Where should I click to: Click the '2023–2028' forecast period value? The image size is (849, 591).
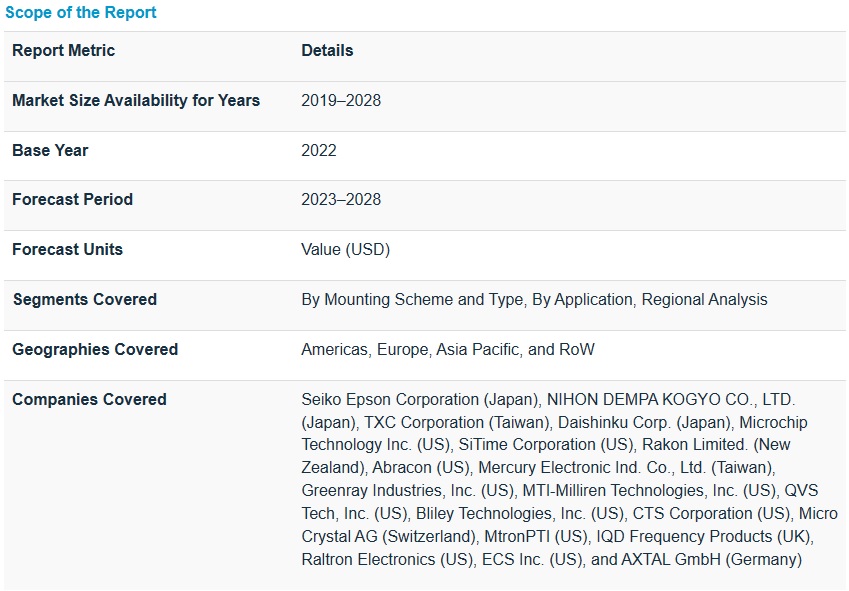click(341, 200)
